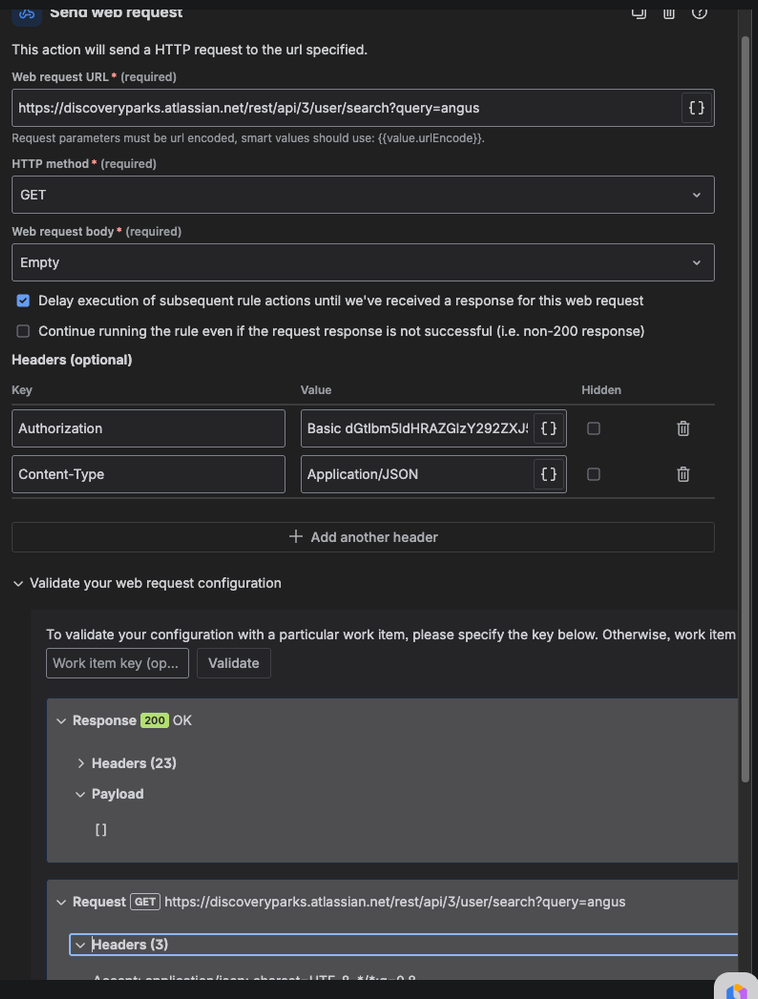The image size is (758, 999).
Task: Click the Basic authorization value field
Action: point(418,428)
